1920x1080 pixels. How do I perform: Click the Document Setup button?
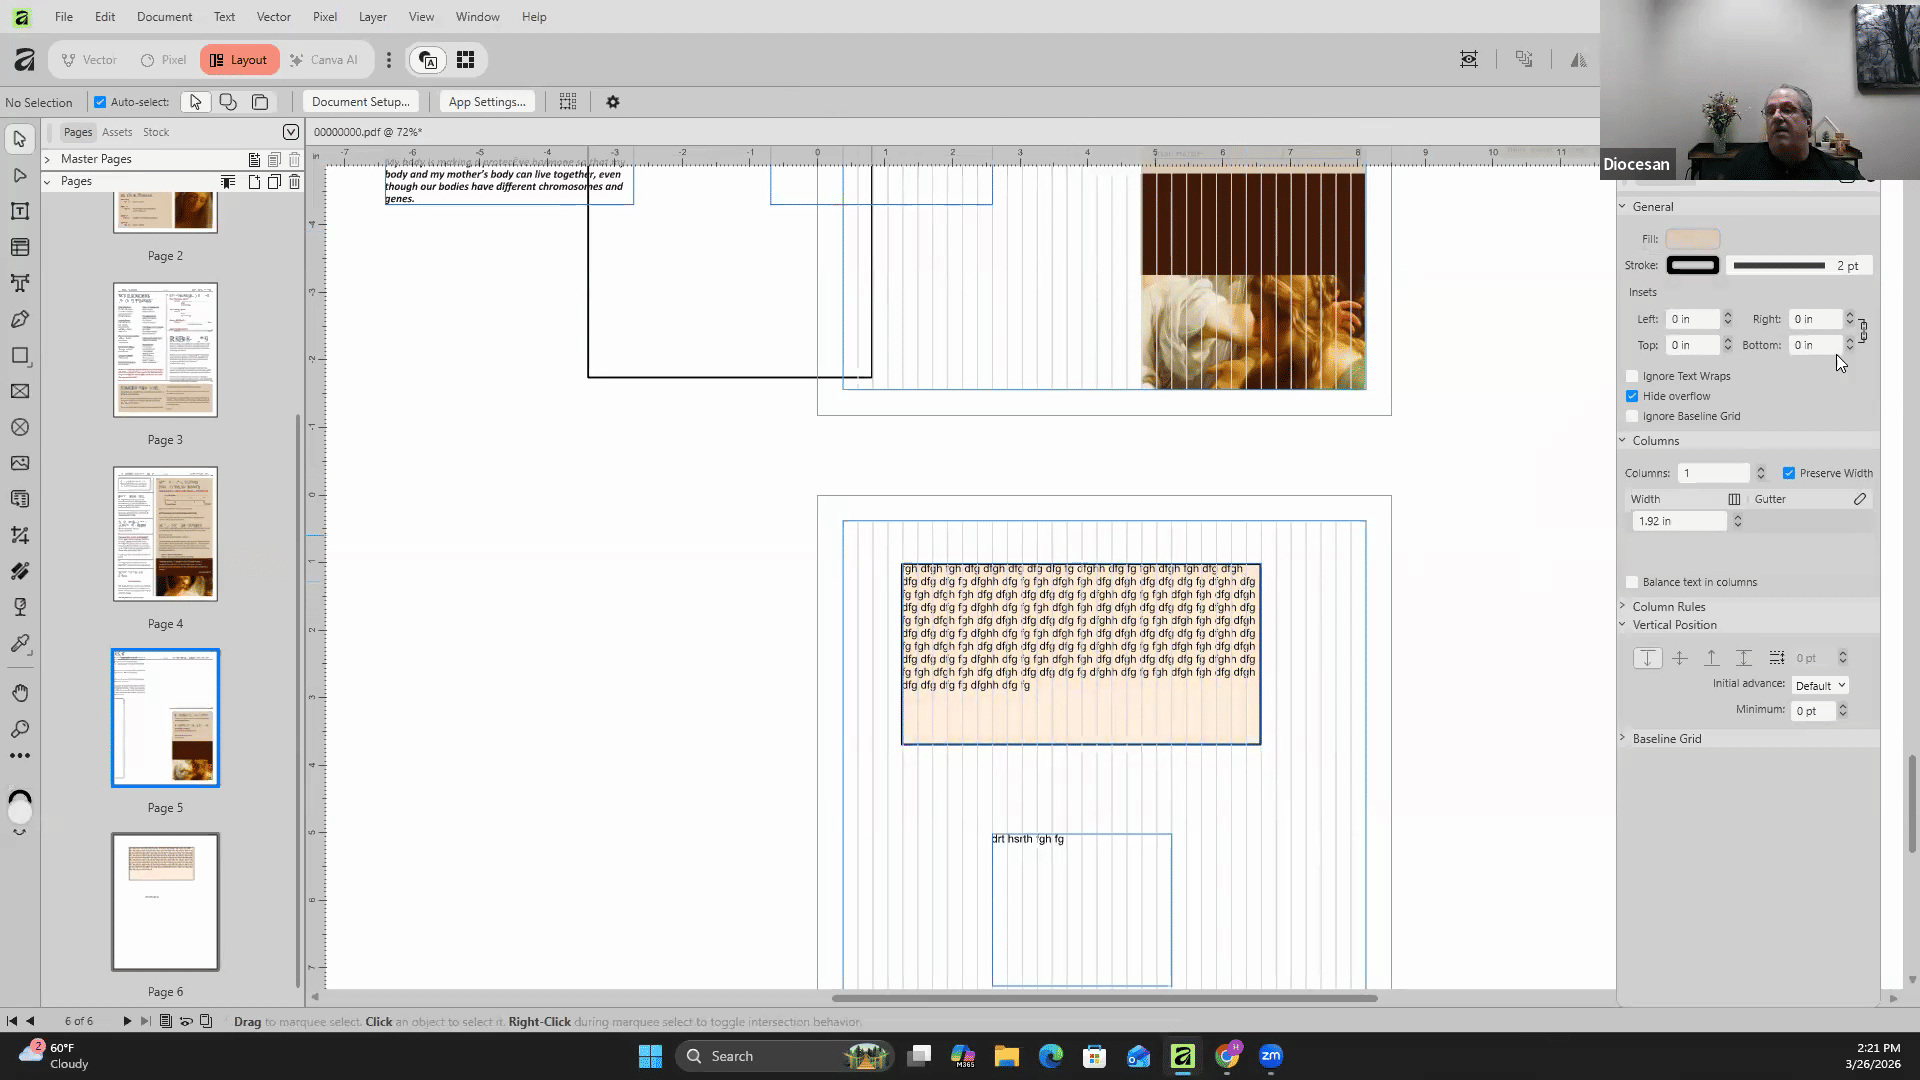pos(360,102)
